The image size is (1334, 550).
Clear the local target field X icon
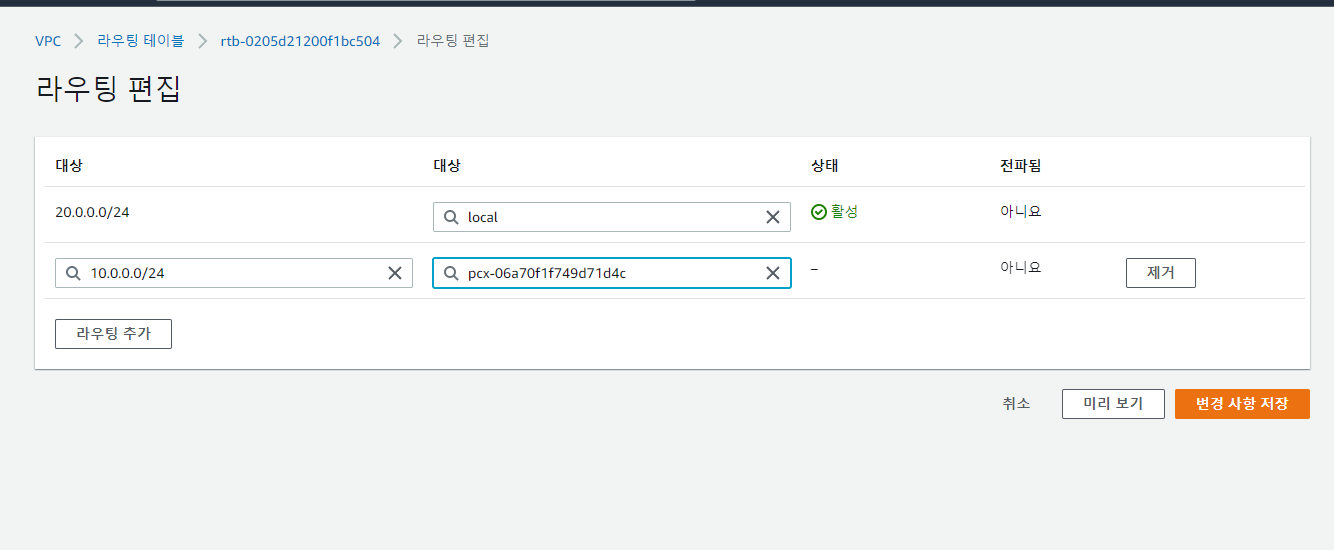pyautogui.click(x=772, y=217)
